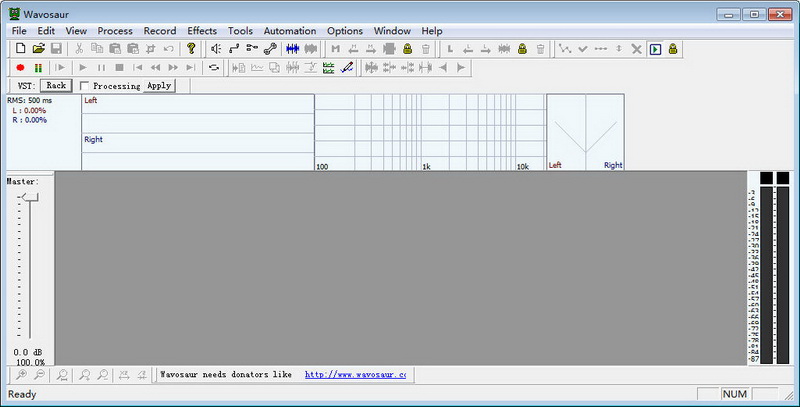
Task: Enable the VST Processing checkbox
Action: click(x=85, y=86)
